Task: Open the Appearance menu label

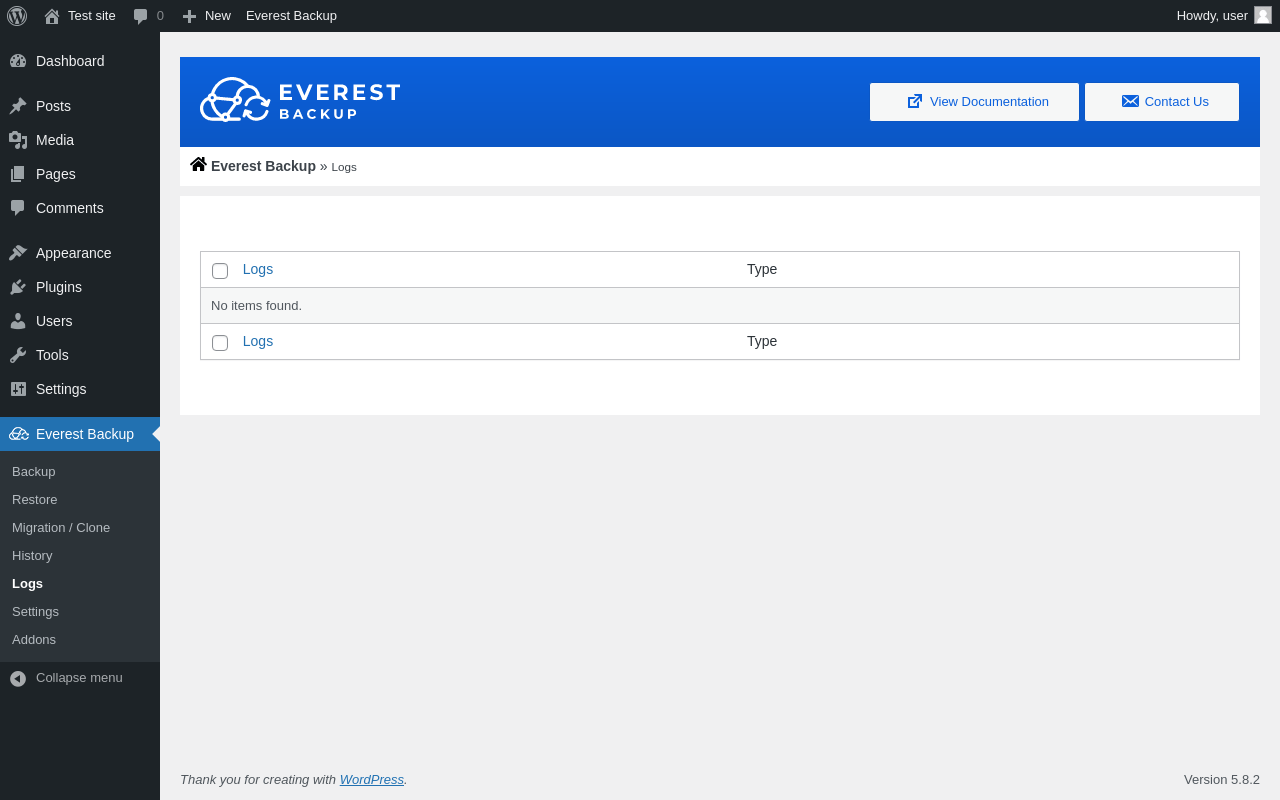Action: point(74,253)
